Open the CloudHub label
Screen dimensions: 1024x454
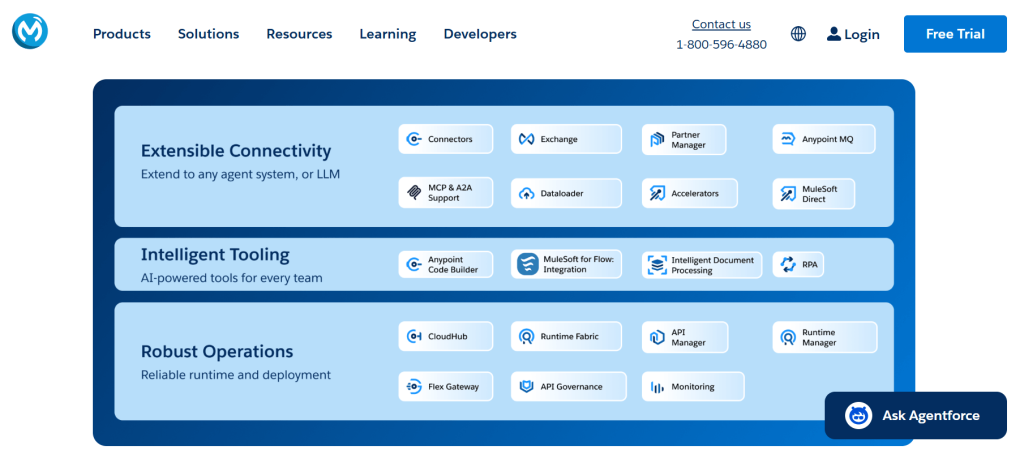[447, 336]
